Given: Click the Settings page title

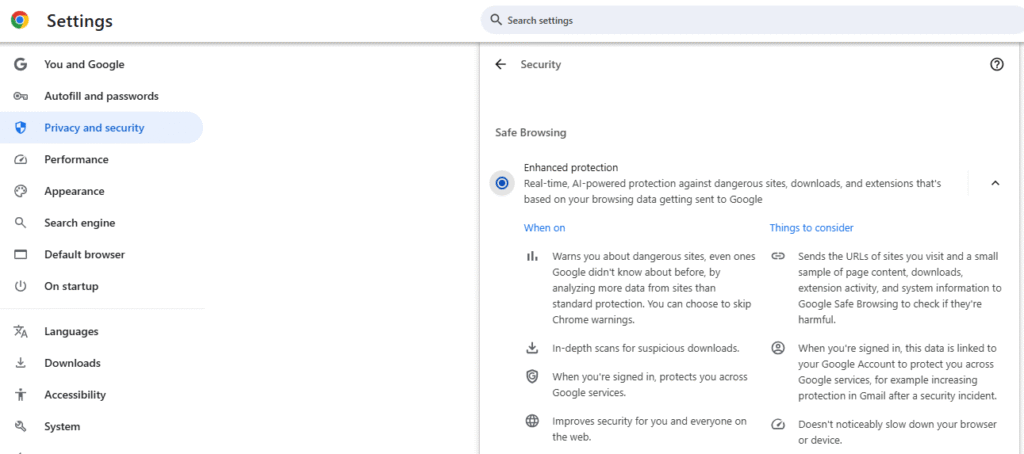Looking at the screenshot, I should pos(80,21).
